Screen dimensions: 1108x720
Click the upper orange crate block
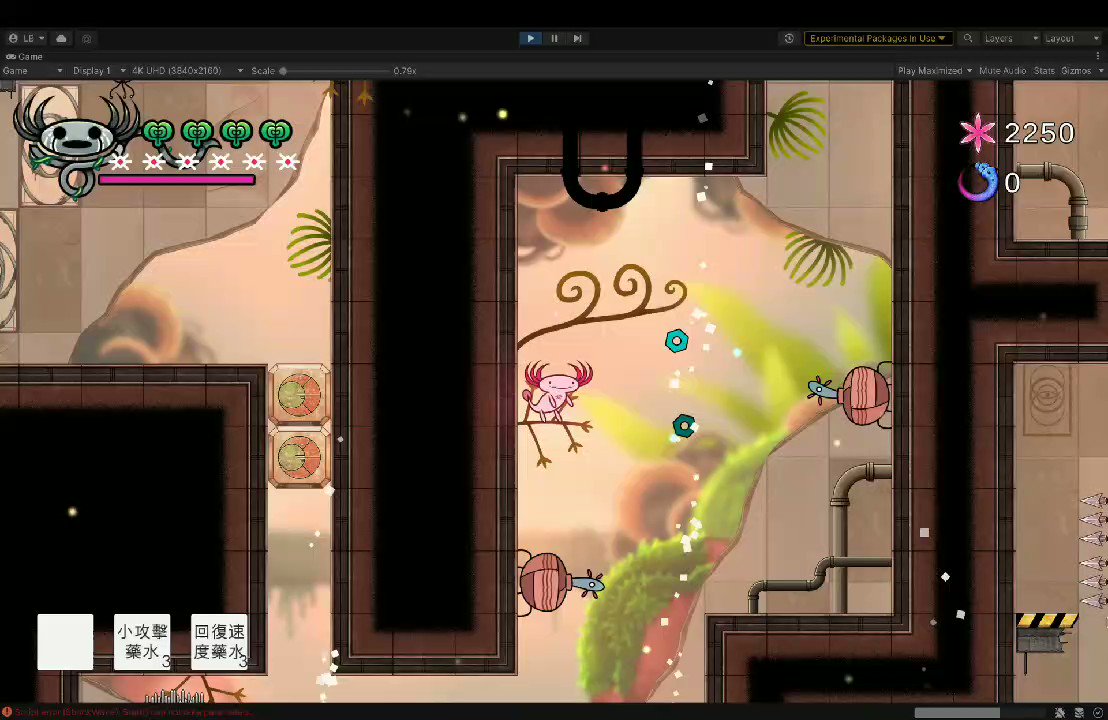pos(299,395)
